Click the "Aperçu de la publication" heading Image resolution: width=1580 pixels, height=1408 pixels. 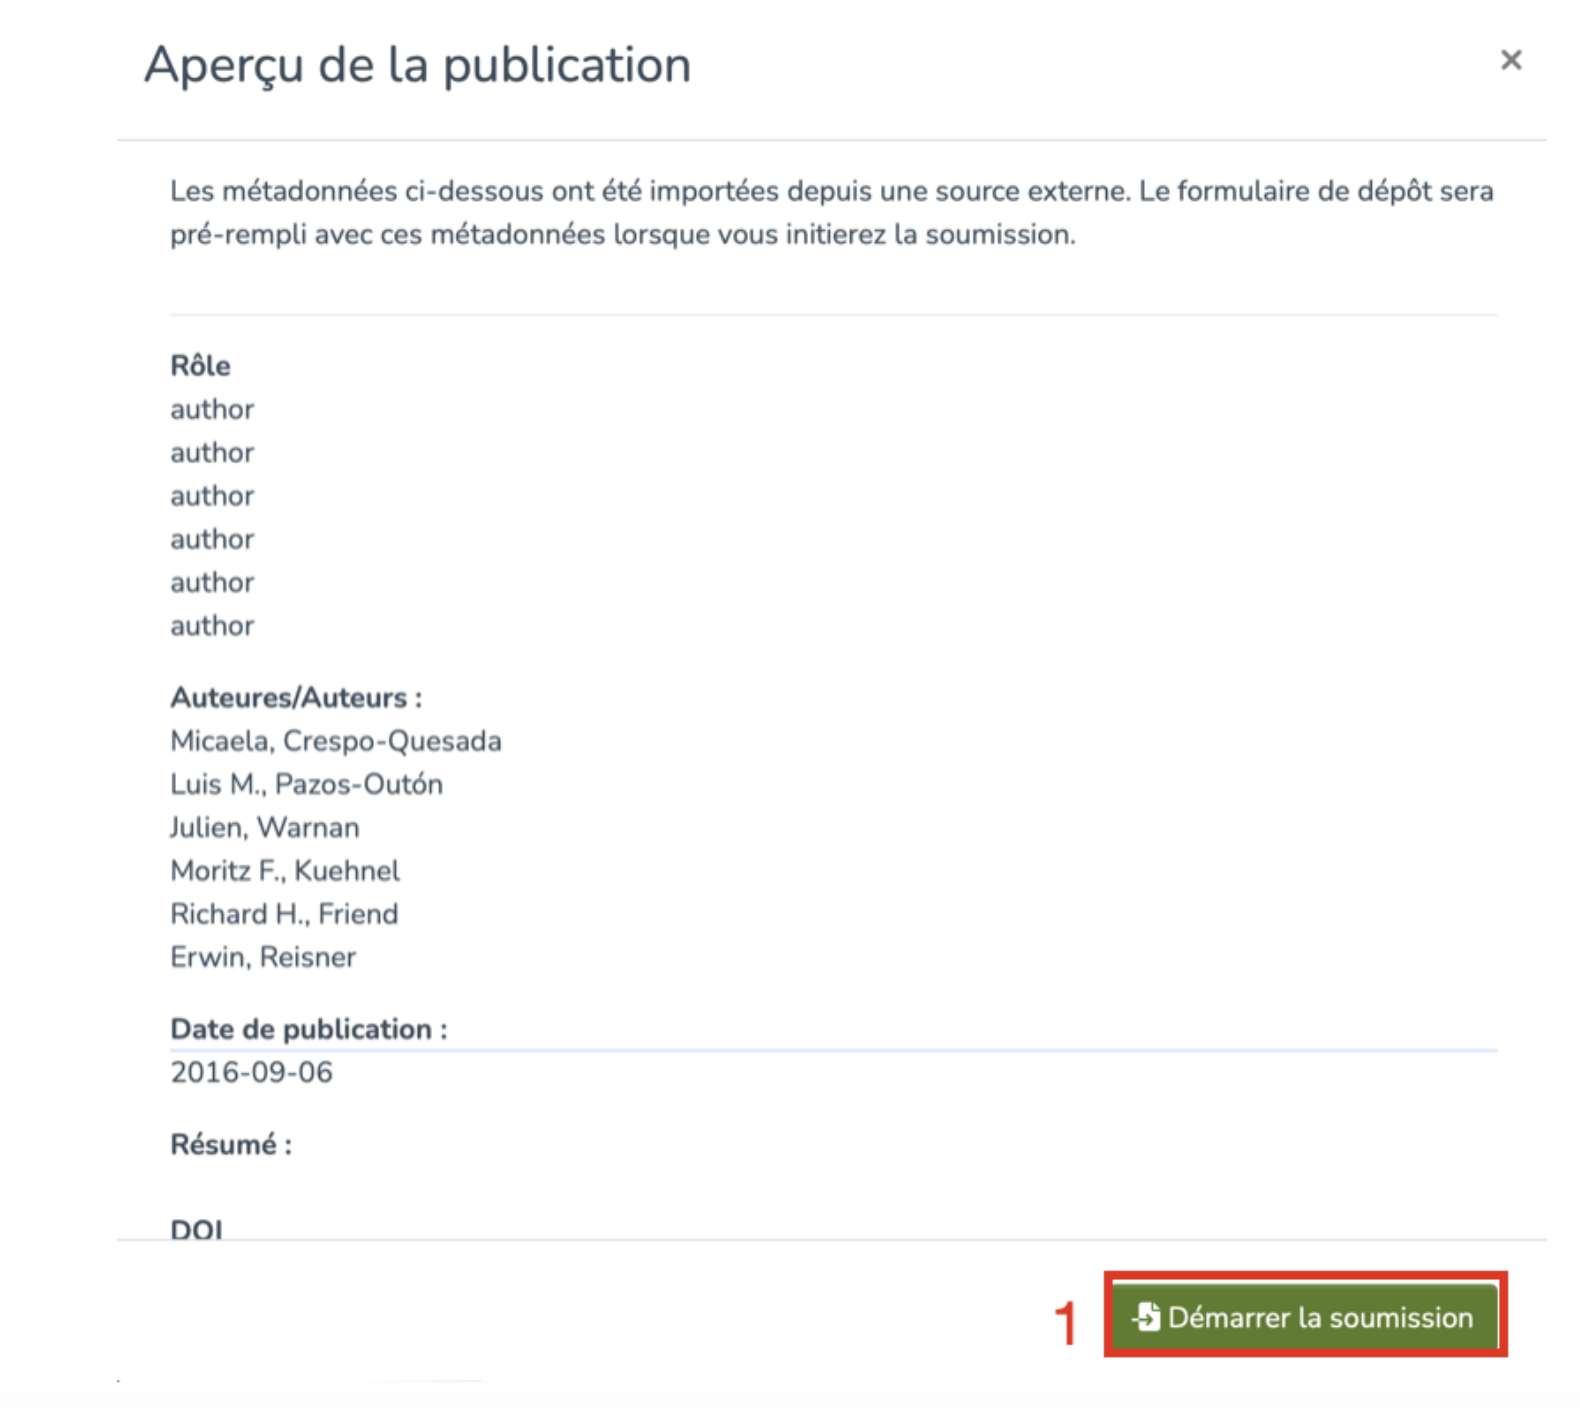coord(417,66)
